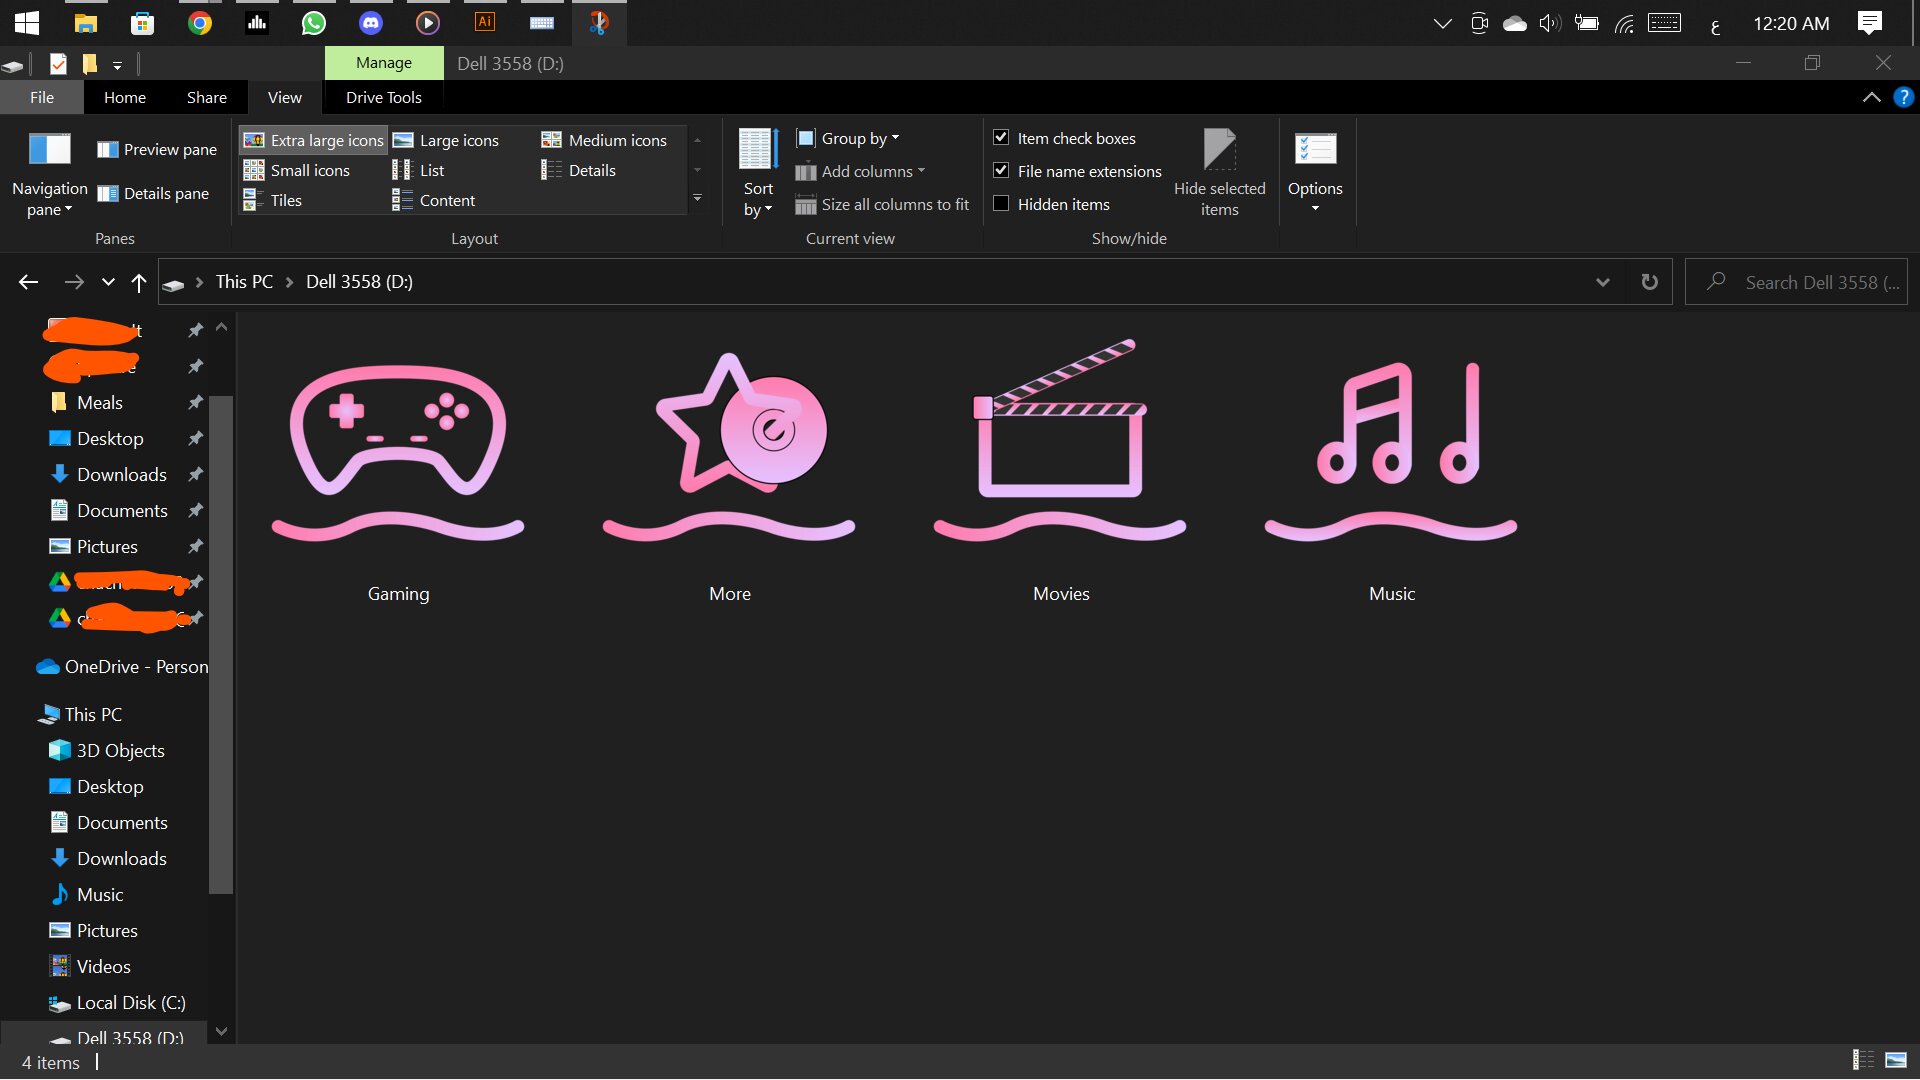Open the Home ribbon tab
1920x1080 pixels.
[x=124, y=97]
